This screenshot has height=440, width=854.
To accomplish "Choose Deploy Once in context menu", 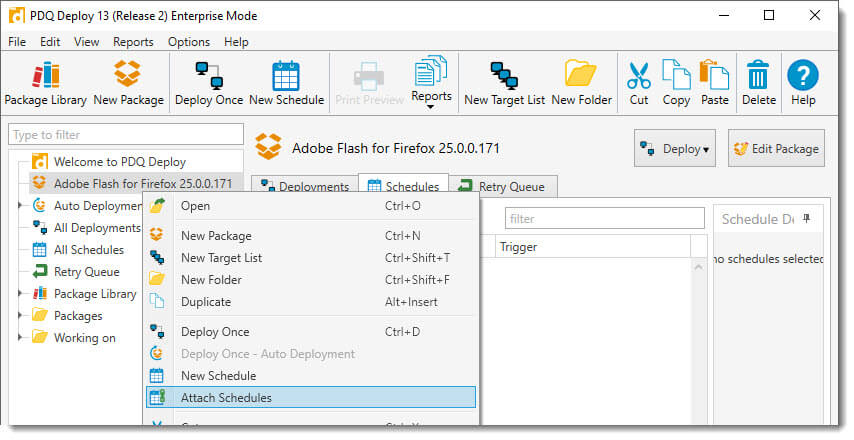I will click(310, 332).
